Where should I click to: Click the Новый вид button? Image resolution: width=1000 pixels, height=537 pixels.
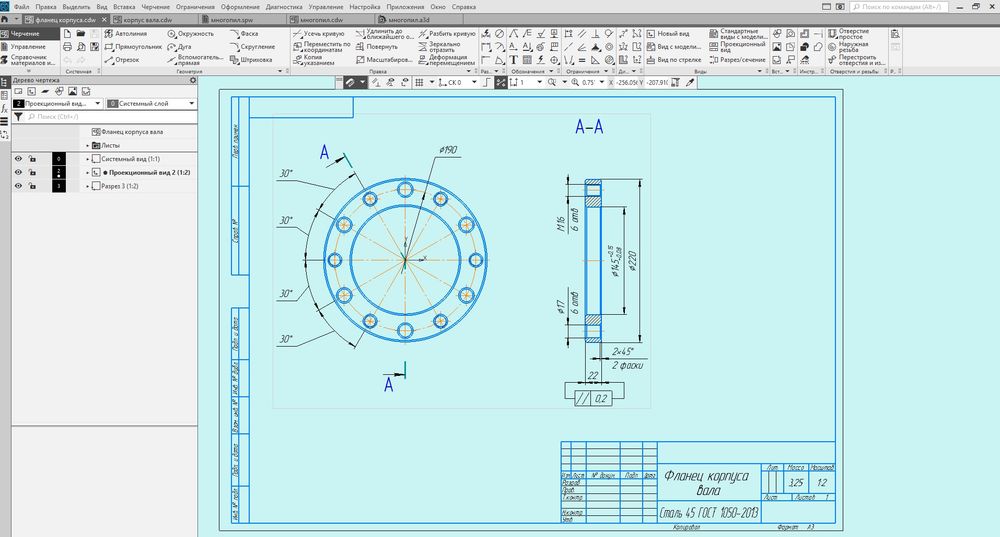click(668, 33)
